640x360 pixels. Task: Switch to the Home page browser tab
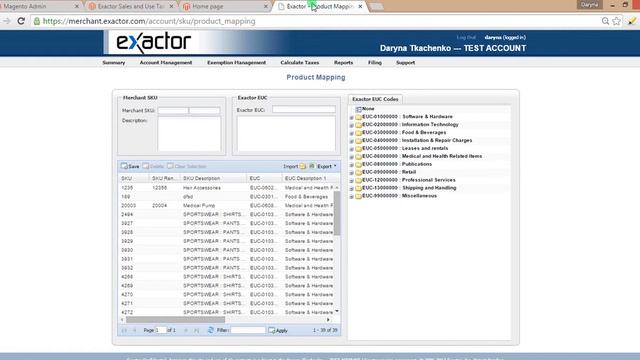click(x=224, y=7)
